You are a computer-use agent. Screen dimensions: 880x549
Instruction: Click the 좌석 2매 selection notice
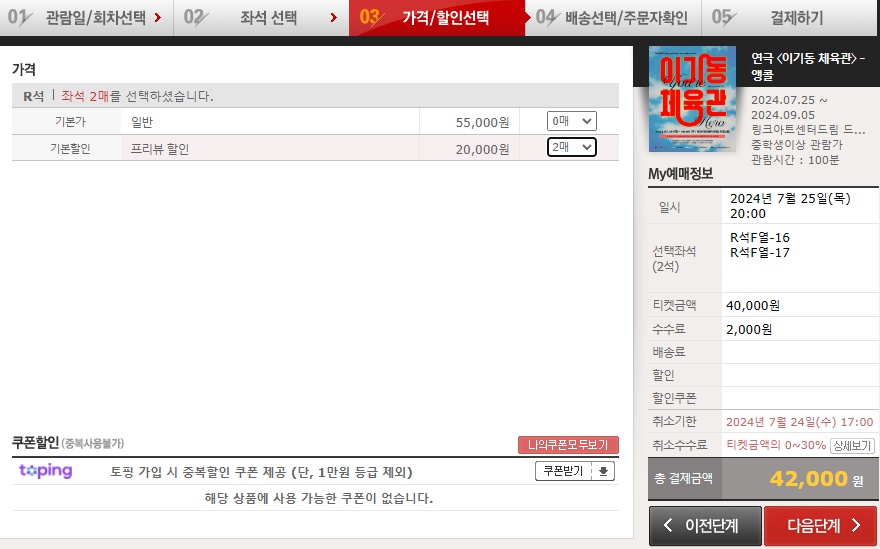pos(137,96)
